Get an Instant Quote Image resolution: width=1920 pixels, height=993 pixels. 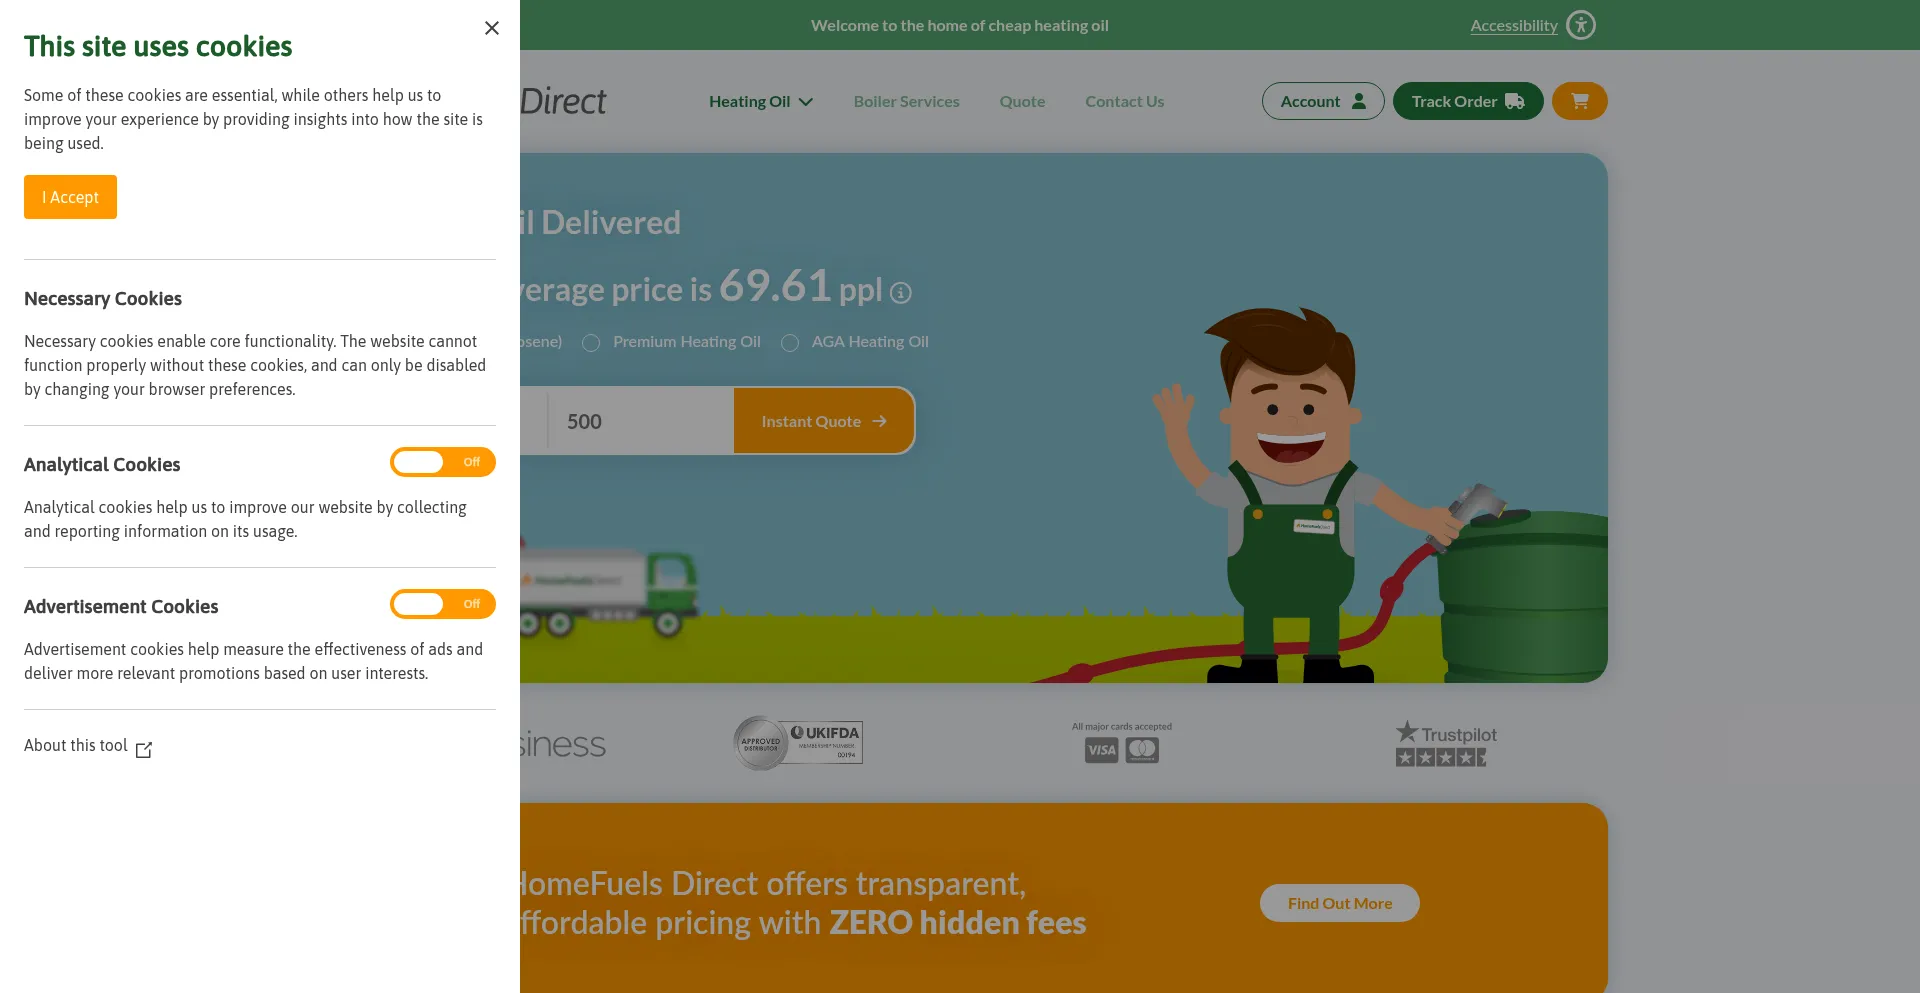point(824,421)
